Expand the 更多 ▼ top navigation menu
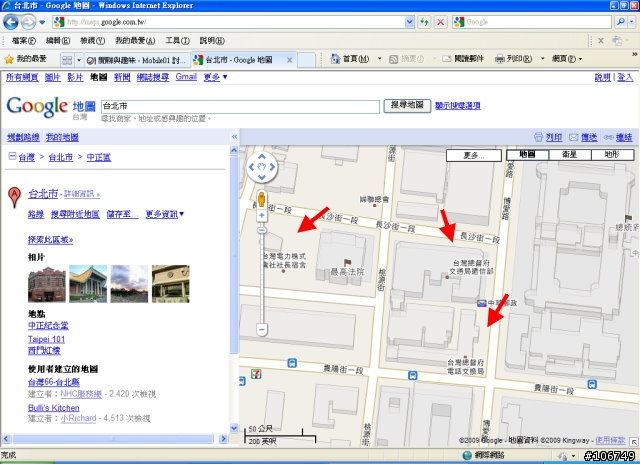Image resolution: width=640 pixels, height=464 pixels. (216, 77)
